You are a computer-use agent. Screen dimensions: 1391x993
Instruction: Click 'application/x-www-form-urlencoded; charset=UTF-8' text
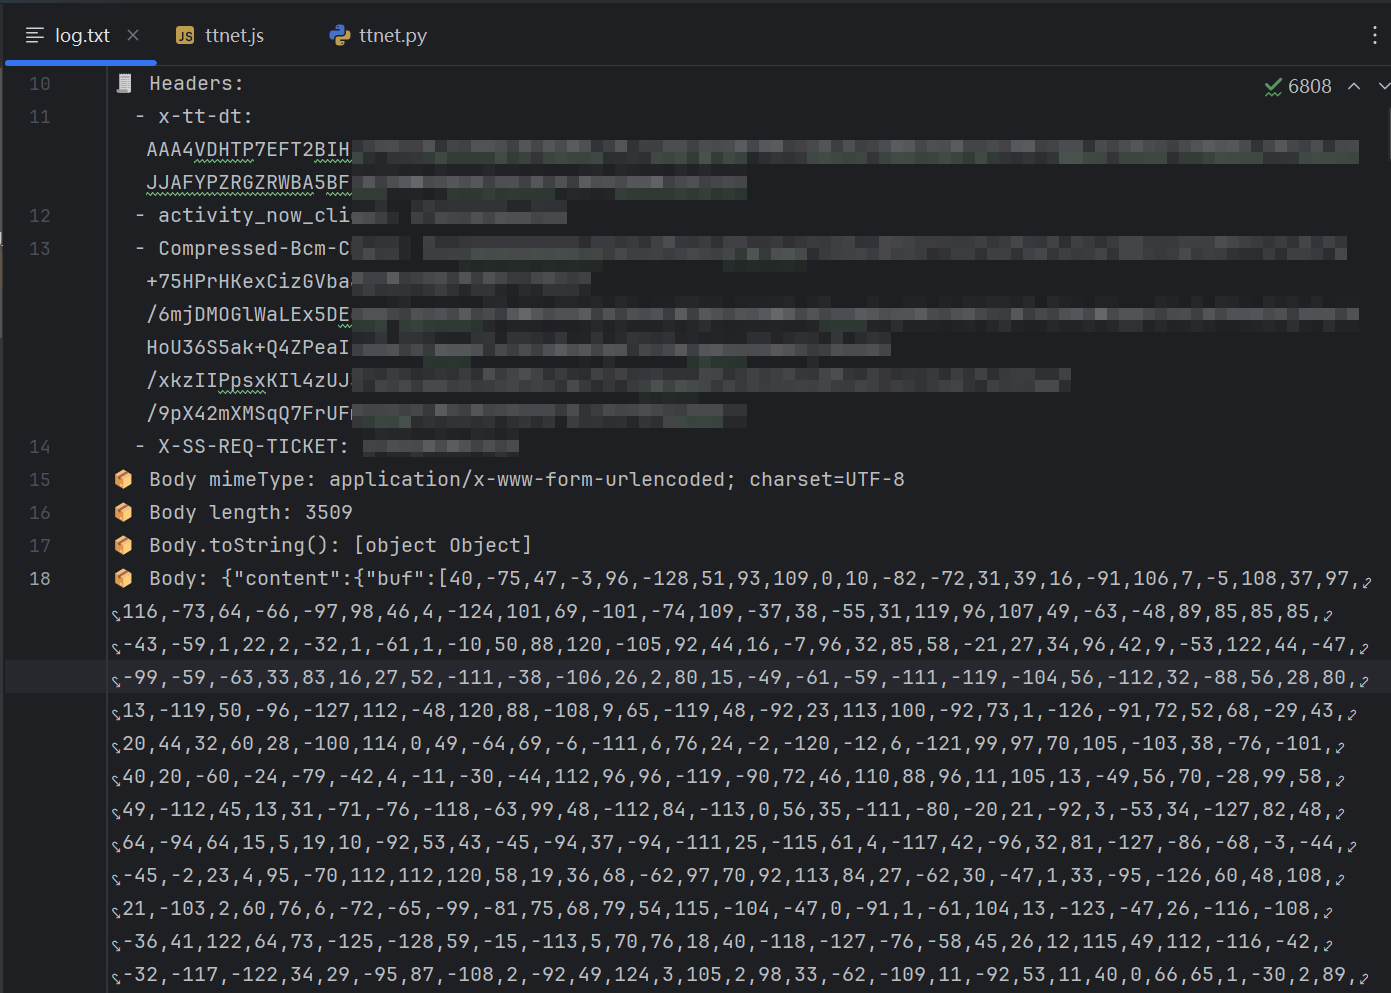click(617, 480)
